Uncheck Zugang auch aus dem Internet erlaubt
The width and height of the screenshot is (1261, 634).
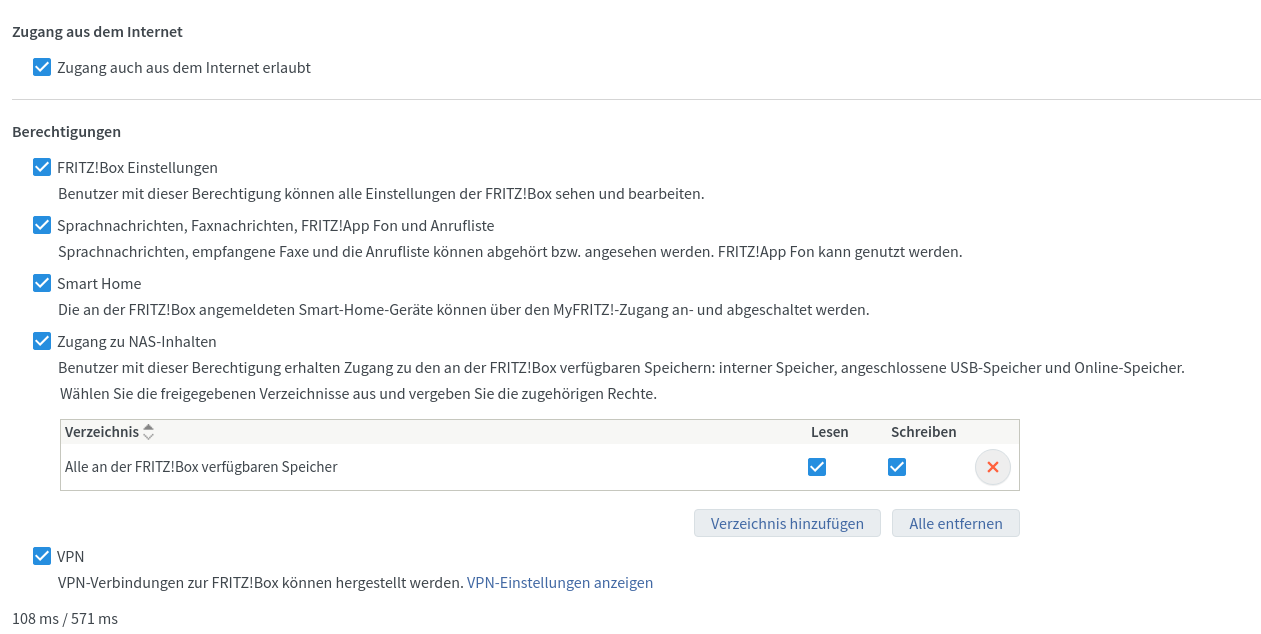click(42, 67)
